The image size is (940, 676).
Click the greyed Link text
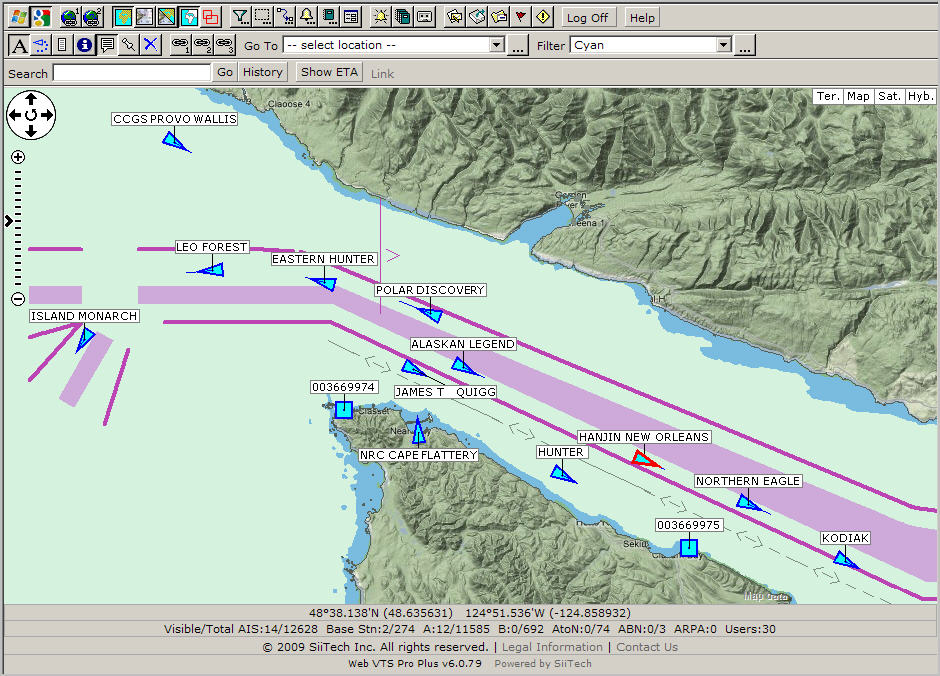coord(382,74)
